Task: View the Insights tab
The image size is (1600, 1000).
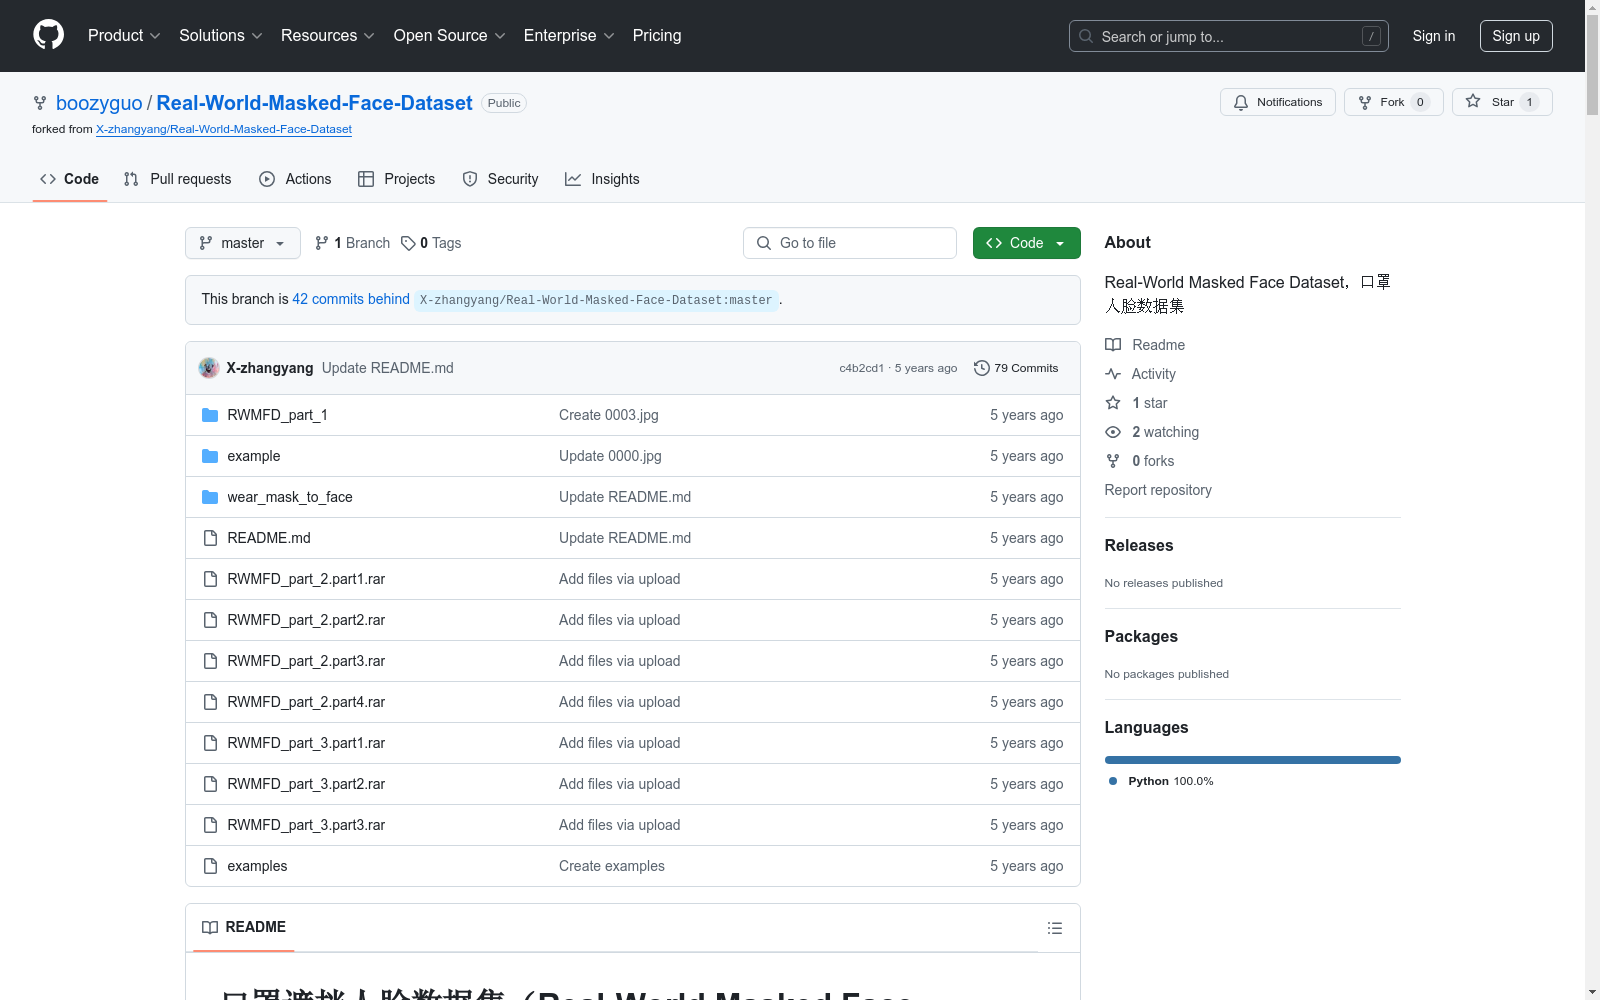Action: [x=602, y=179]
